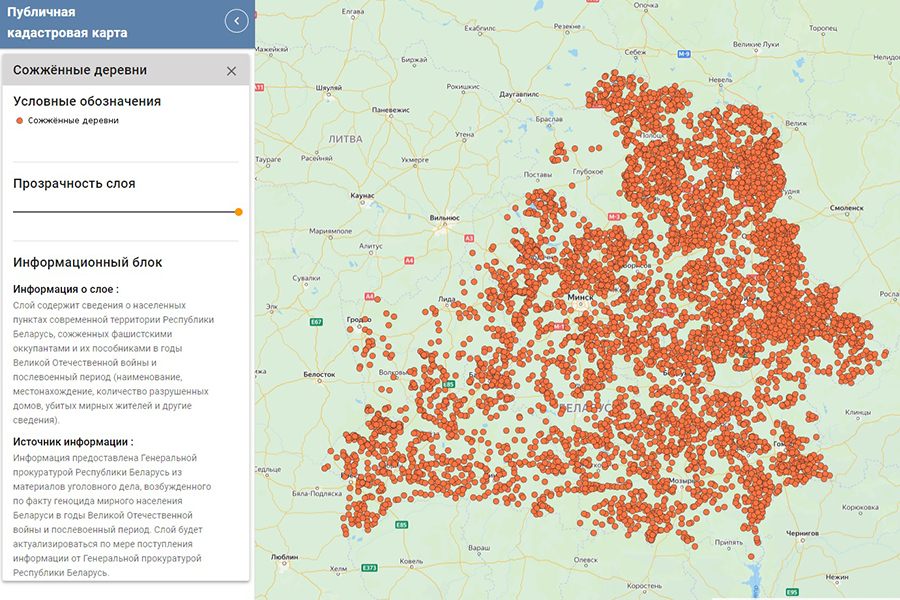Click the Условные обозначения heading
This screenshot has height=600, width=900.
[87, 101]
